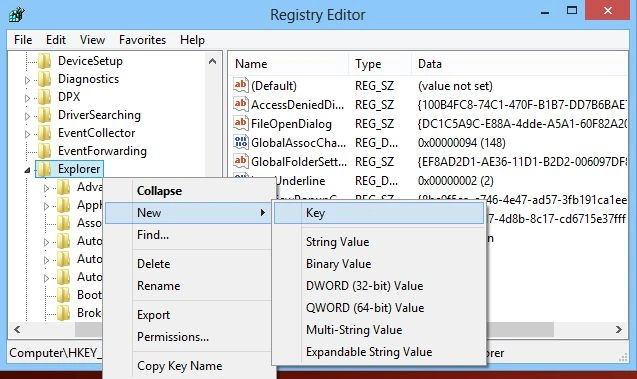Screen dimensions: 637x379
Task: Expand the EventCollector key
Action: coord(28,134)
